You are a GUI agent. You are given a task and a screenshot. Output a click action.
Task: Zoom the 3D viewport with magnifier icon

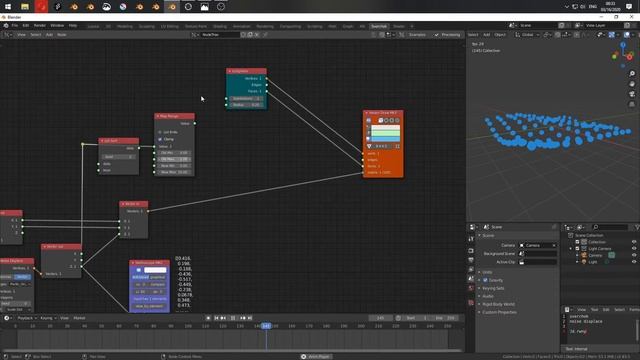click(x=632, y=73)
